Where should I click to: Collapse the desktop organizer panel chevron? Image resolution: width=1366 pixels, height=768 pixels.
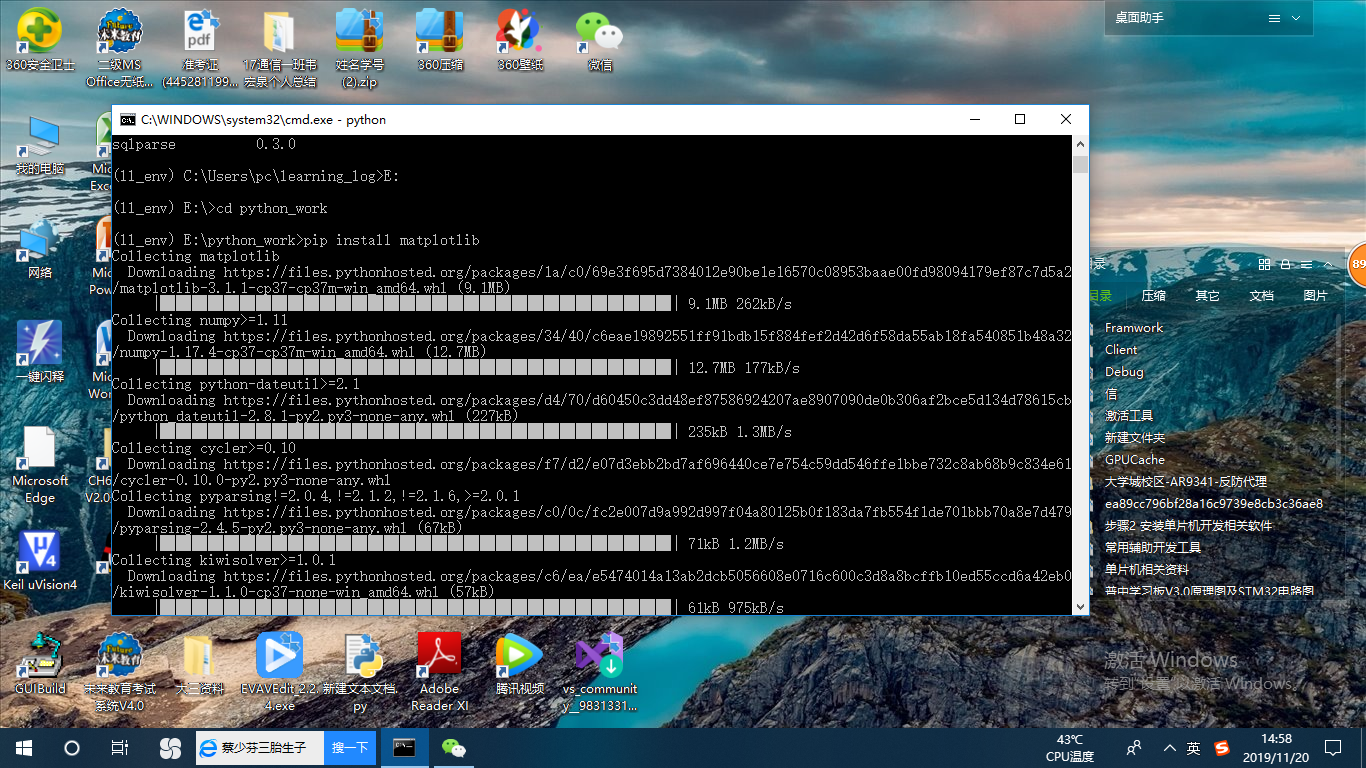point(1327,264)
